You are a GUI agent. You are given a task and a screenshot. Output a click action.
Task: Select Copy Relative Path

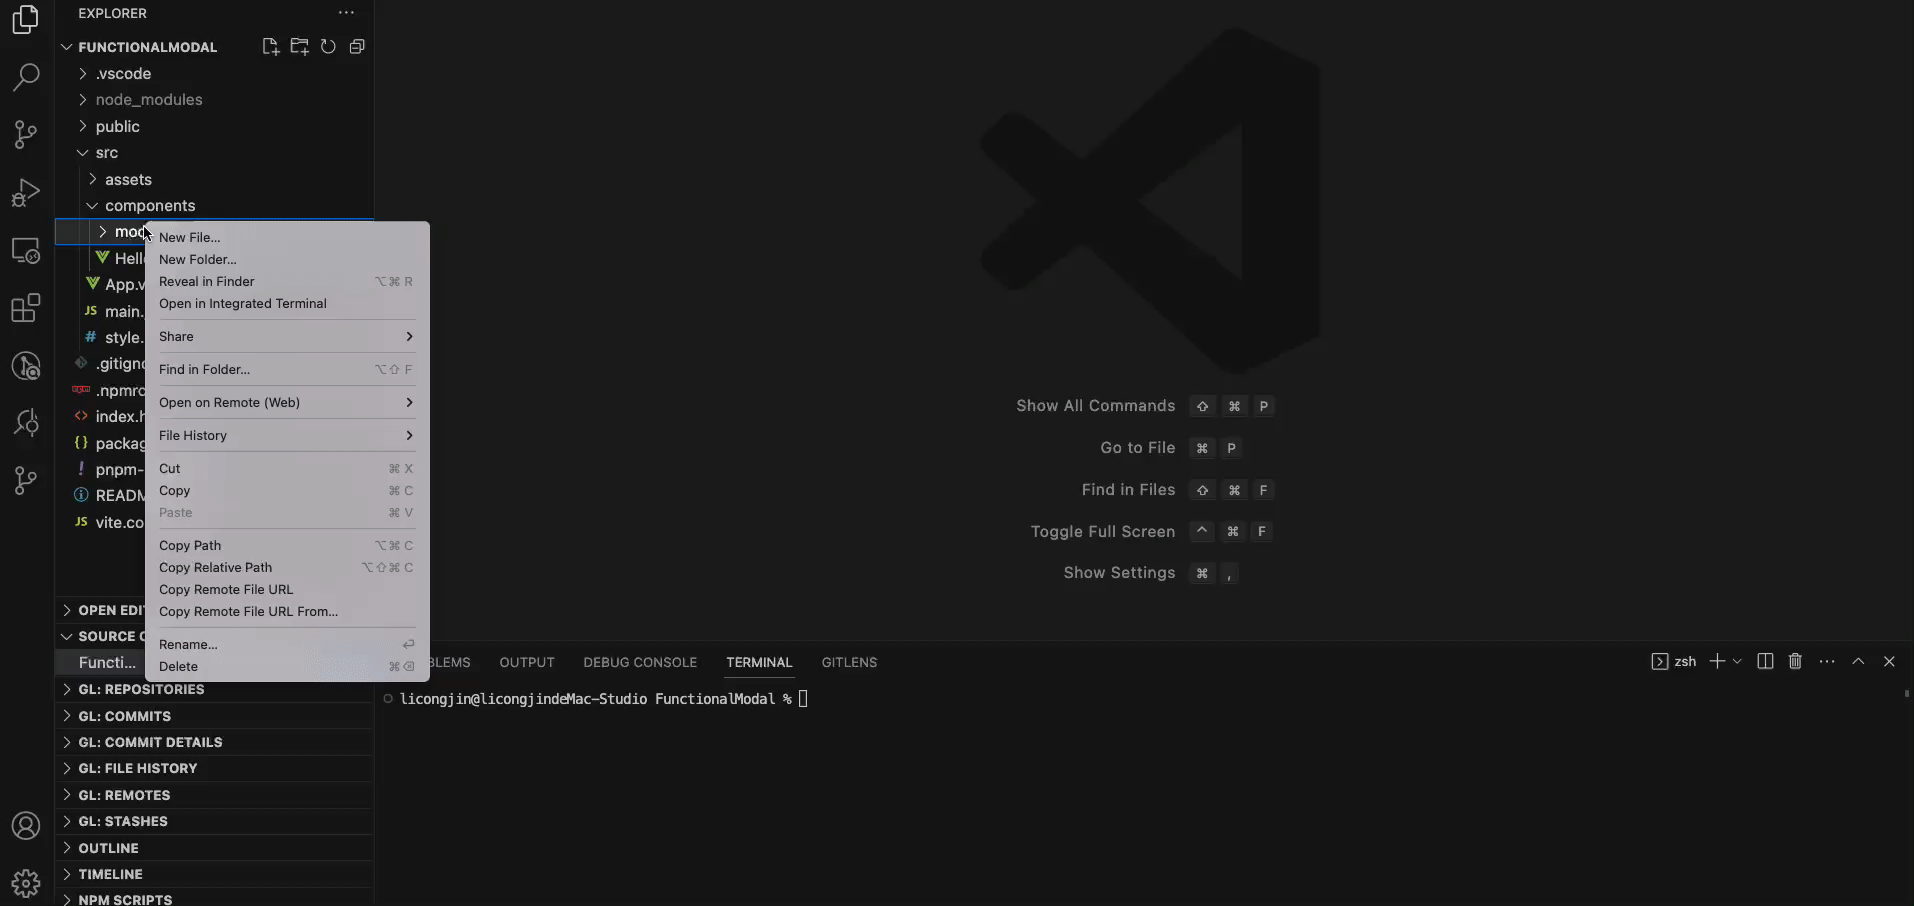[x=287, y=567]
